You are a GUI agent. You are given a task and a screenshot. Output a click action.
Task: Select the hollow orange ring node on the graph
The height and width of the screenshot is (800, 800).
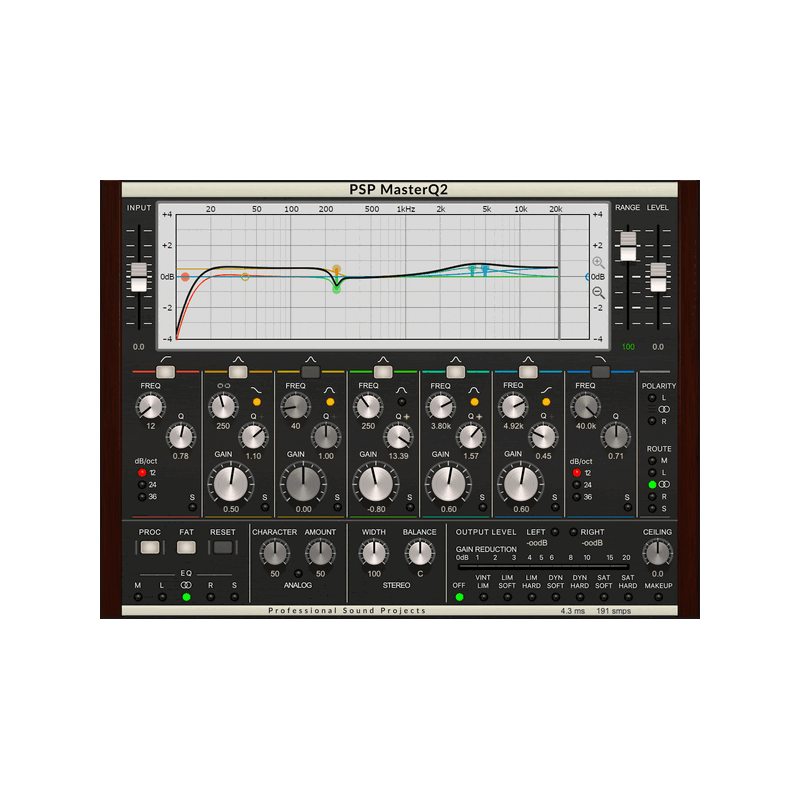(245, 277)
